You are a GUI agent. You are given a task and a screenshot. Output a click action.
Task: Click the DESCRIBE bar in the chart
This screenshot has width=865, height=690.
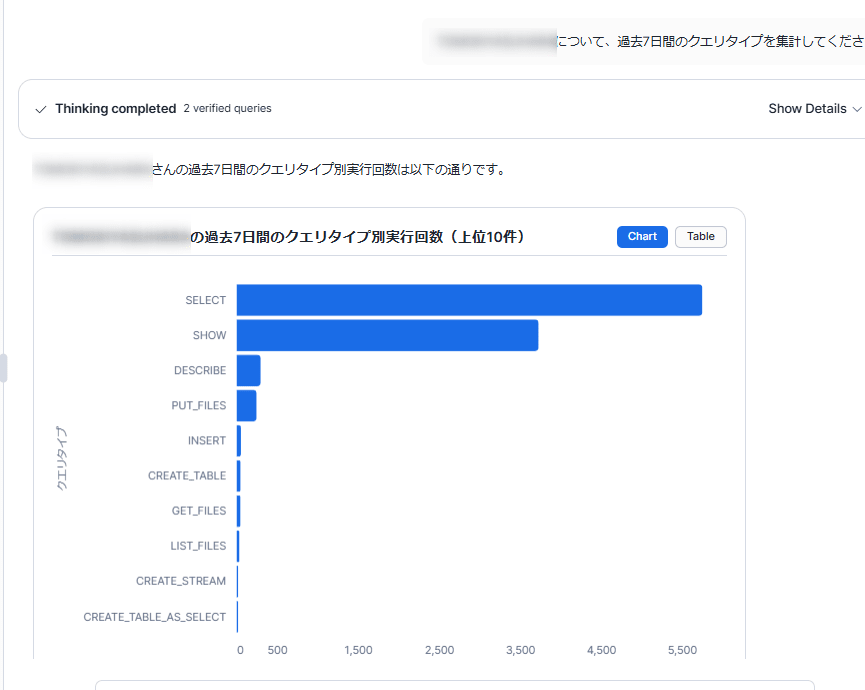[248, 370]
